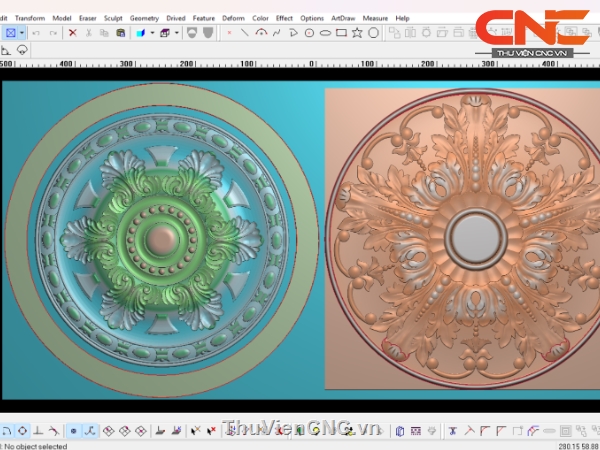Pick the straight Line drawing tool
The width and height of the screenshot is (600, 450).
(x=245, y=33)
